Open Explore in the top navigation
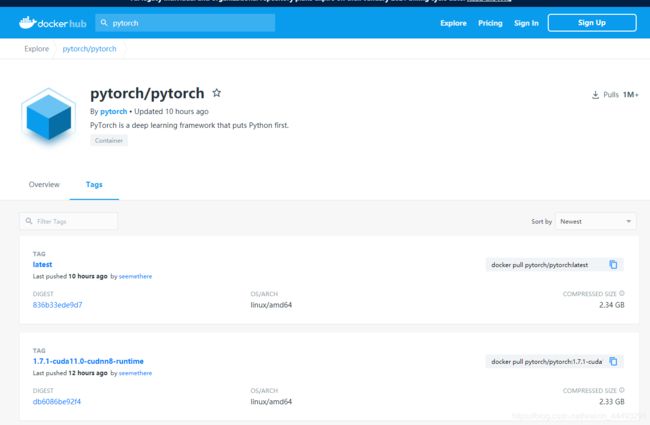The image size is (650, 425). [454, 23]
